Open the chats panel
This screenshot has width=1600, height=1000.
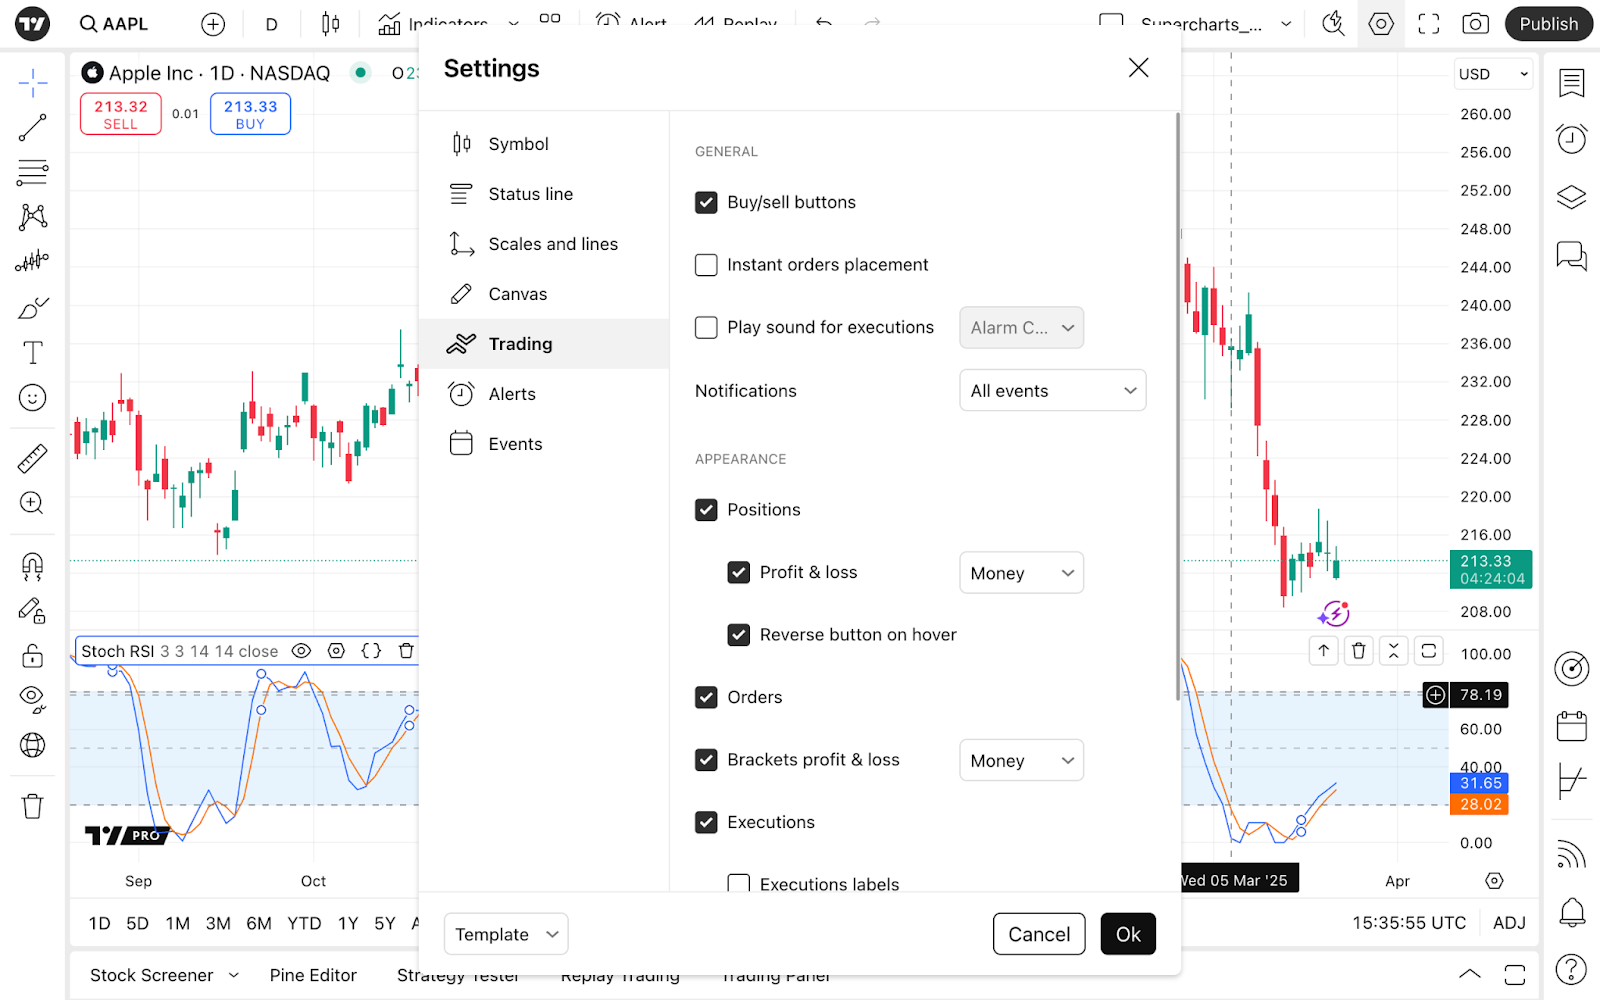(x=1572, y=256)
